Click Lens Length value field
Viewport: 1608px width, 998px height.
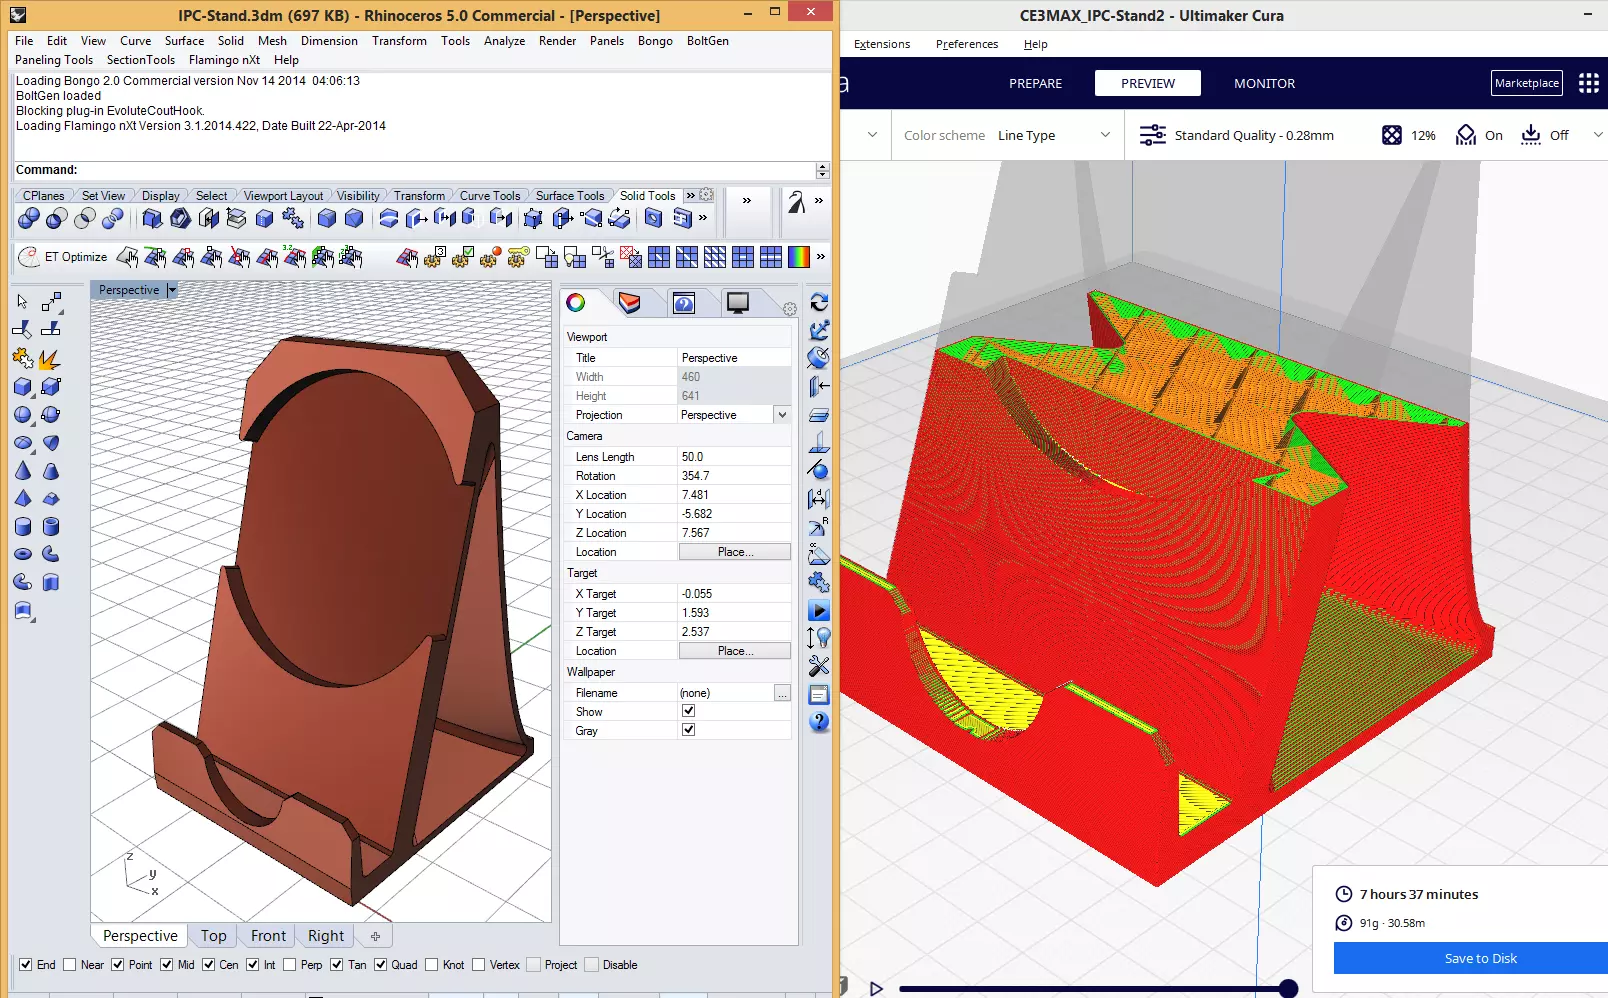coord(734,457)
